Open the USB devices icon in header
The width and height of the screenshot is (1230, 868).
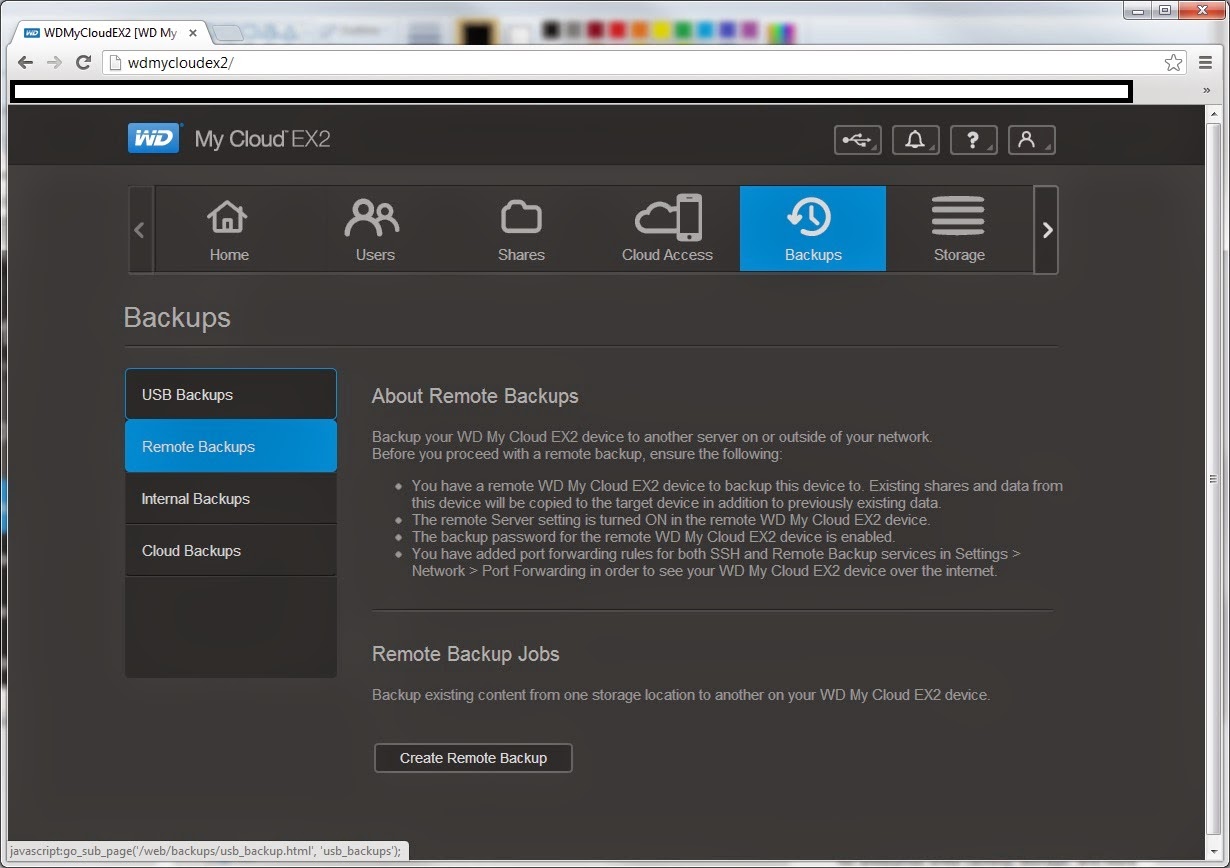[858, 140]
